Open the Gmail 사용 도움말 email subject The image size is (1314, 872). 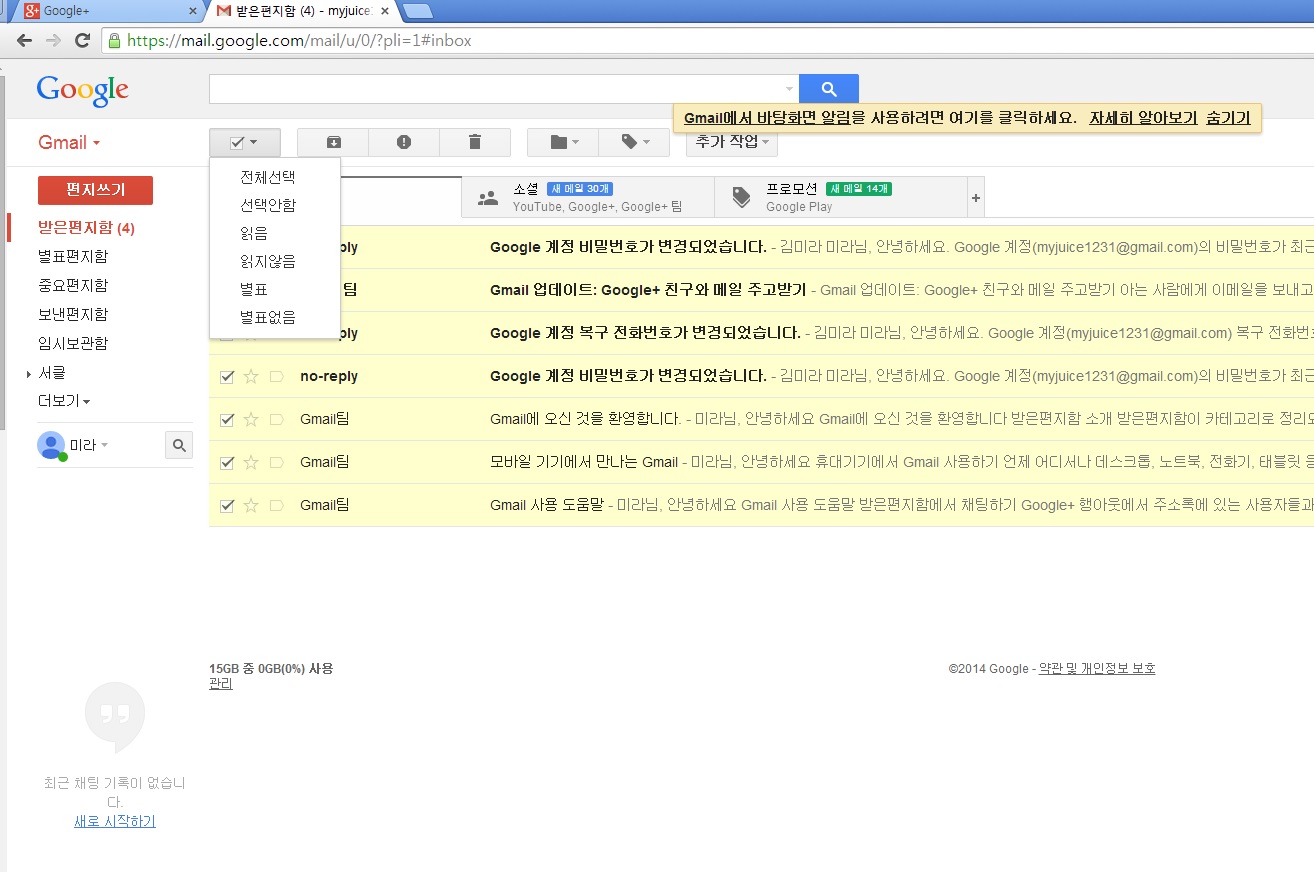click(x=547, y=505)
